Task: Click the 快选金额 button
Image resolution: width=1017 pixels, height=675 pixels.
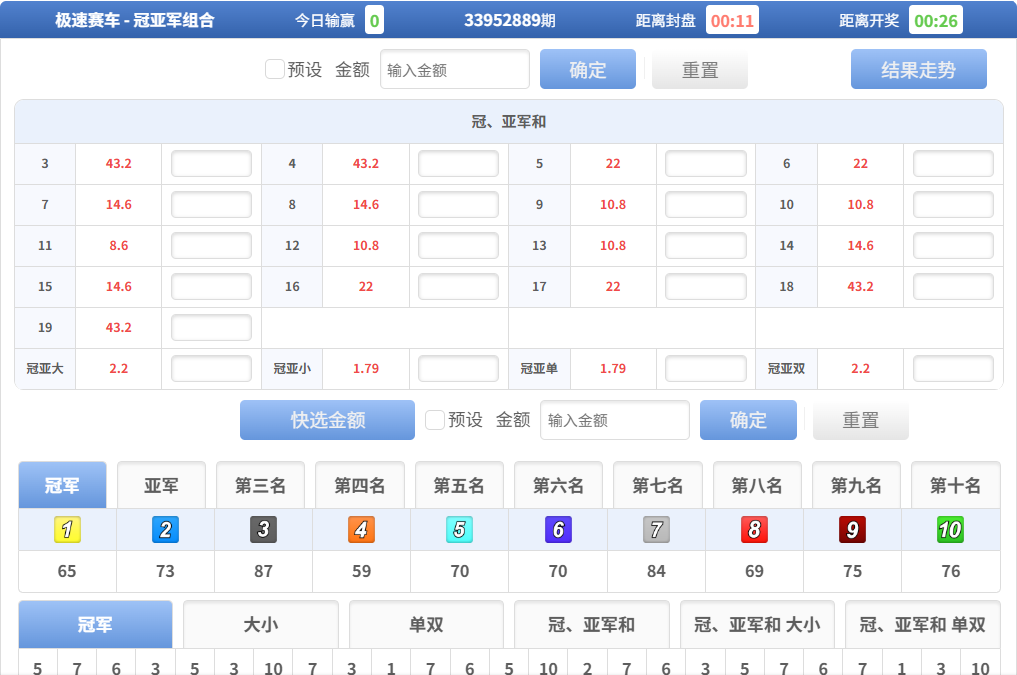Action: tap(327, 420)
